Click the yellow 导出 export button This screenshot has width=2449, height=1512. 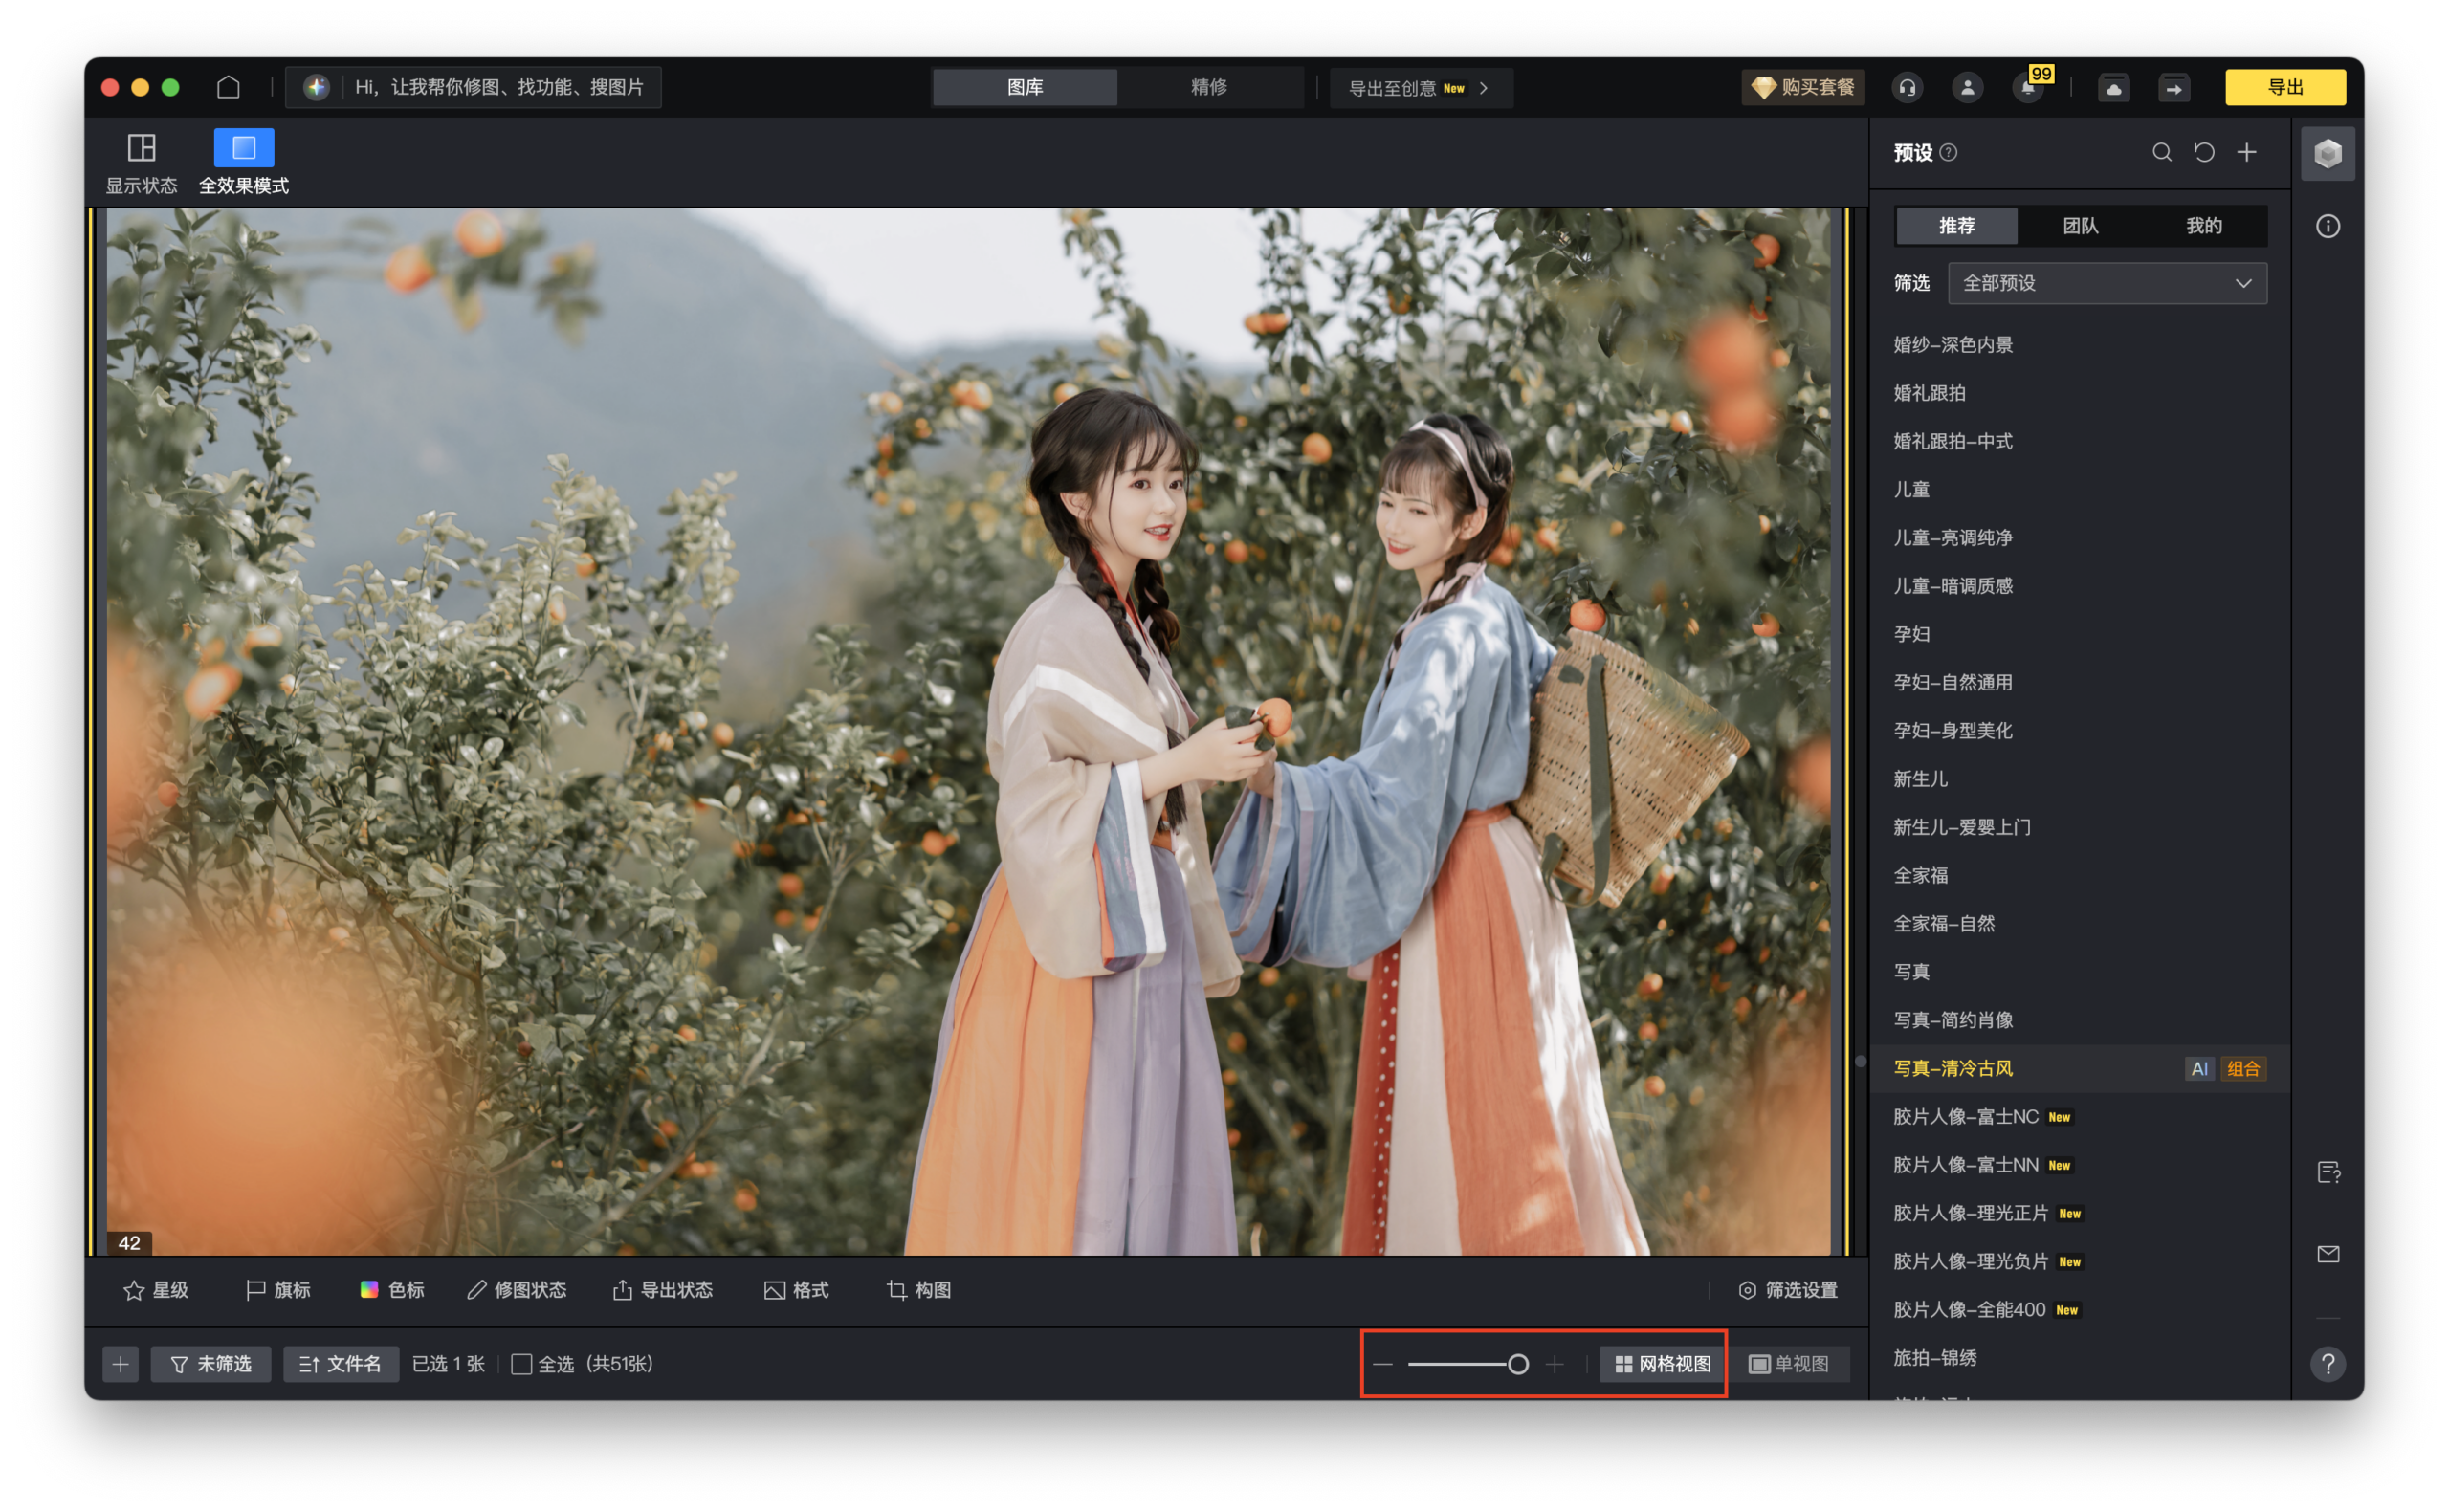click(2285, 87)
